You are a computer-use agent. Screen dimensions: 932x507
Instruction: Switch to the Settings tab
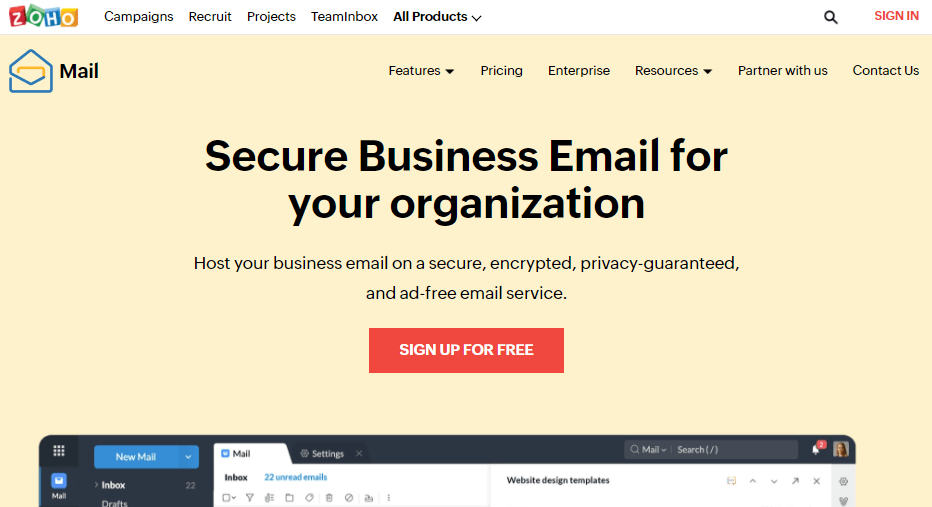(x=322, y=454)
